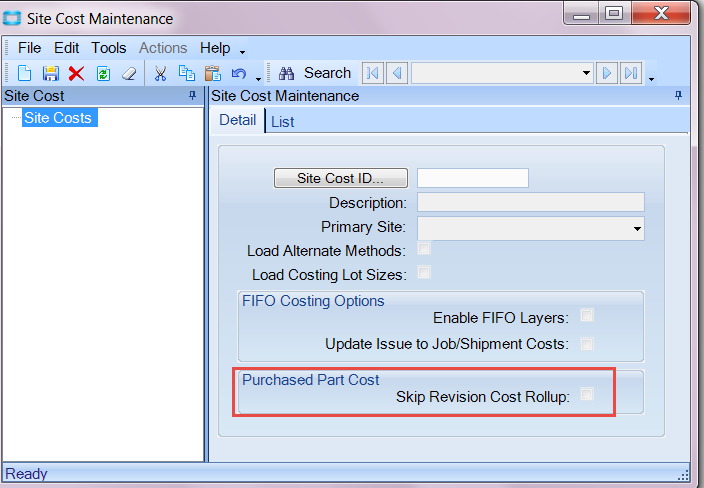Toggle Update Issue to Job/Shipment Costs
The height and width of the screenshot is (488, 704).
click(x=587, y=344)
